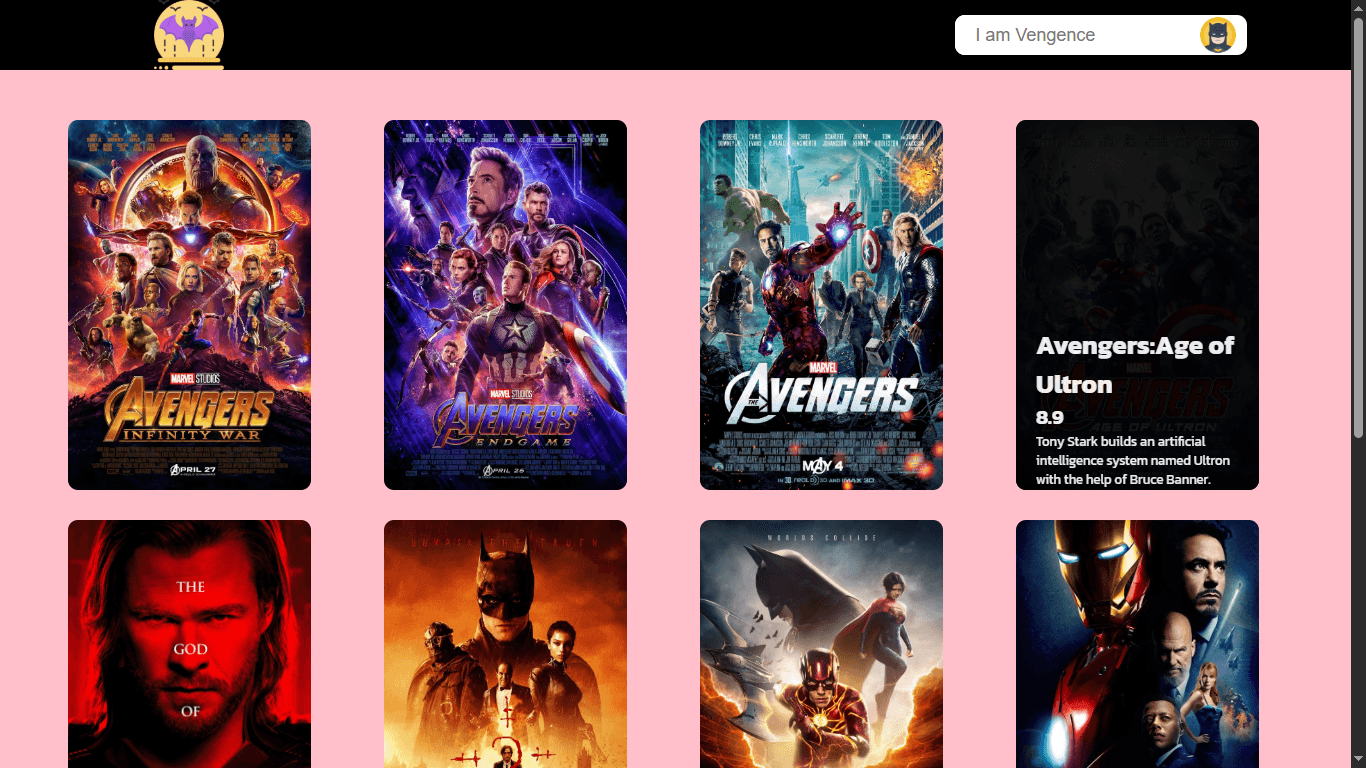Click the Batman avatar icon in search box
The height and width of the screenshot is (768, 1366).
1217,35
